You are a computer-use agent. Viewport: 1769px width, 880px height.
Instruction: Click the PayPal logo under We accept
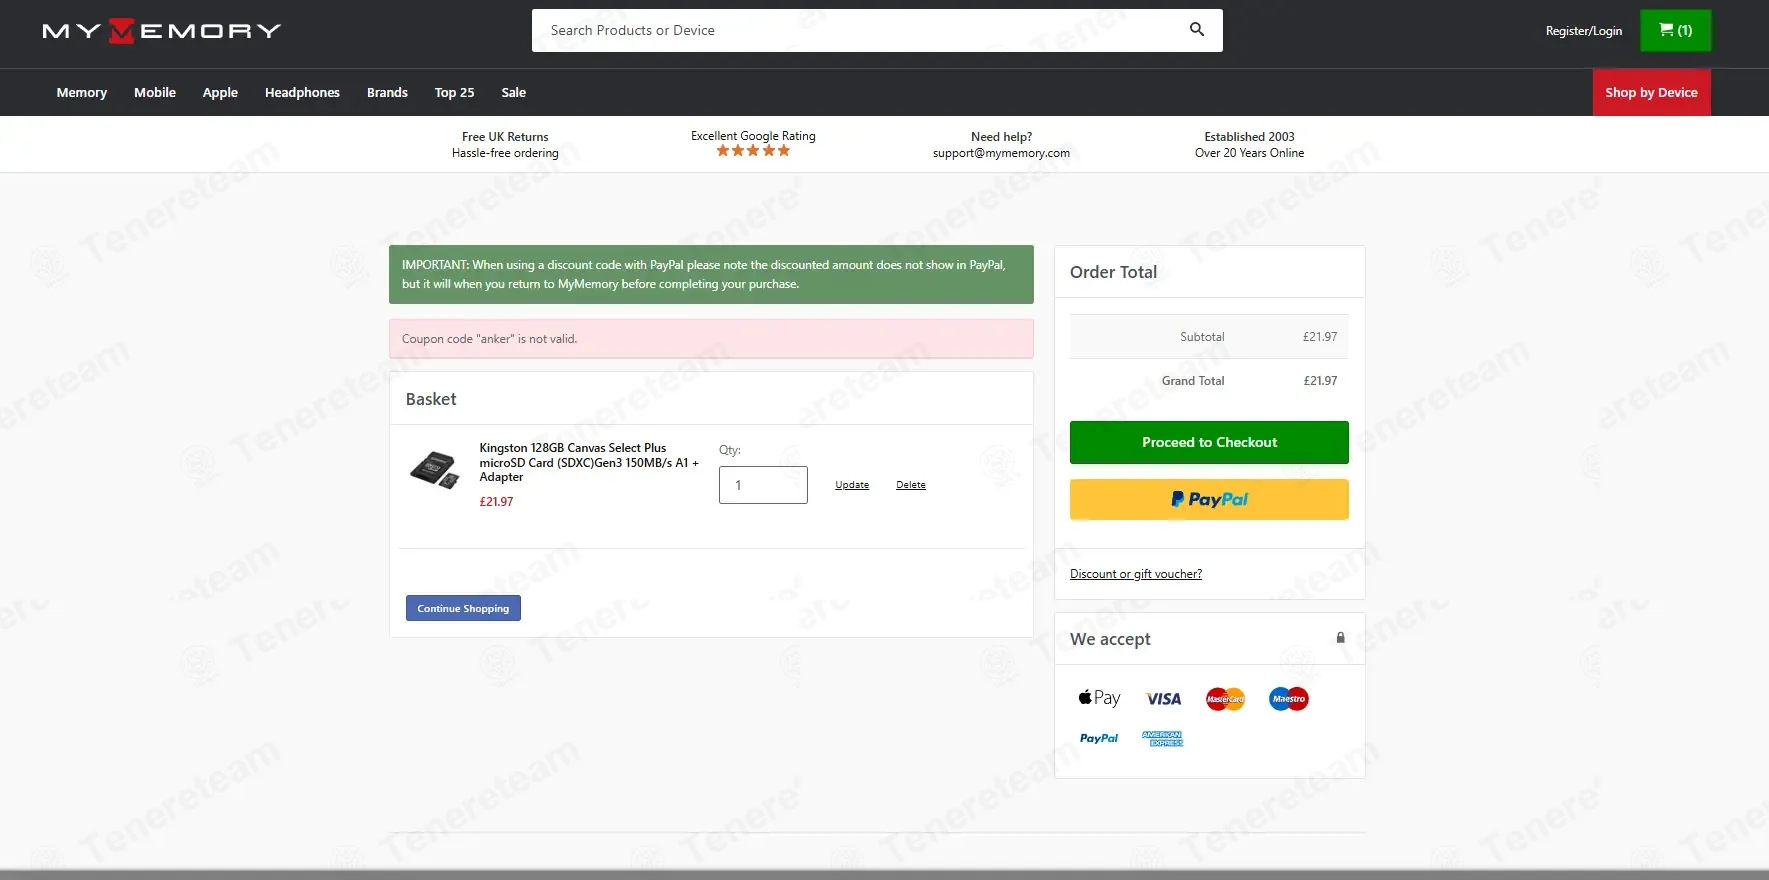coord(1099,738)
